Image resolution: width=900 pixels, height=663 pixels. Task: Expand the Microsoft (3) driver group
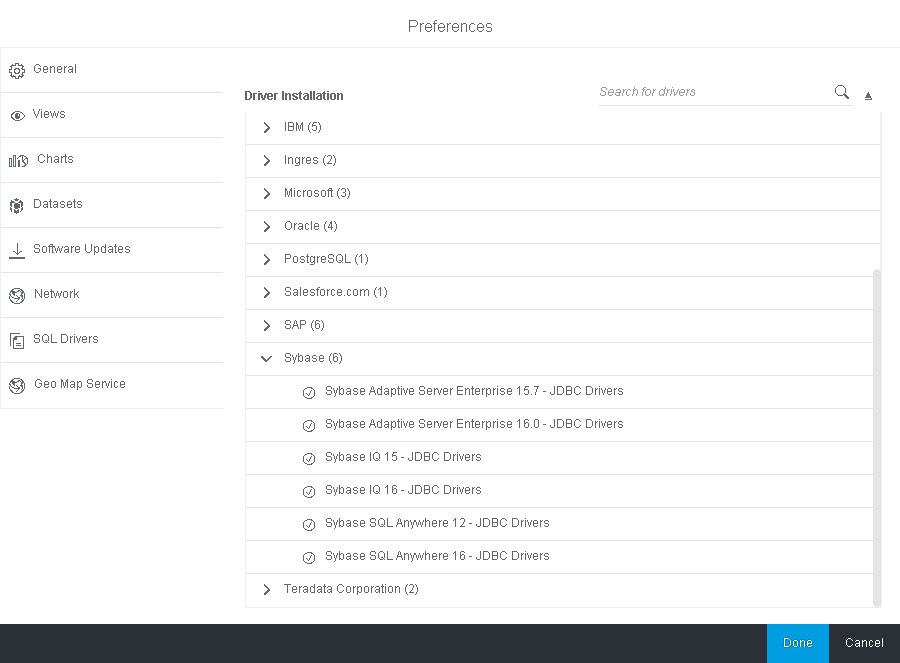pos(266,193)
